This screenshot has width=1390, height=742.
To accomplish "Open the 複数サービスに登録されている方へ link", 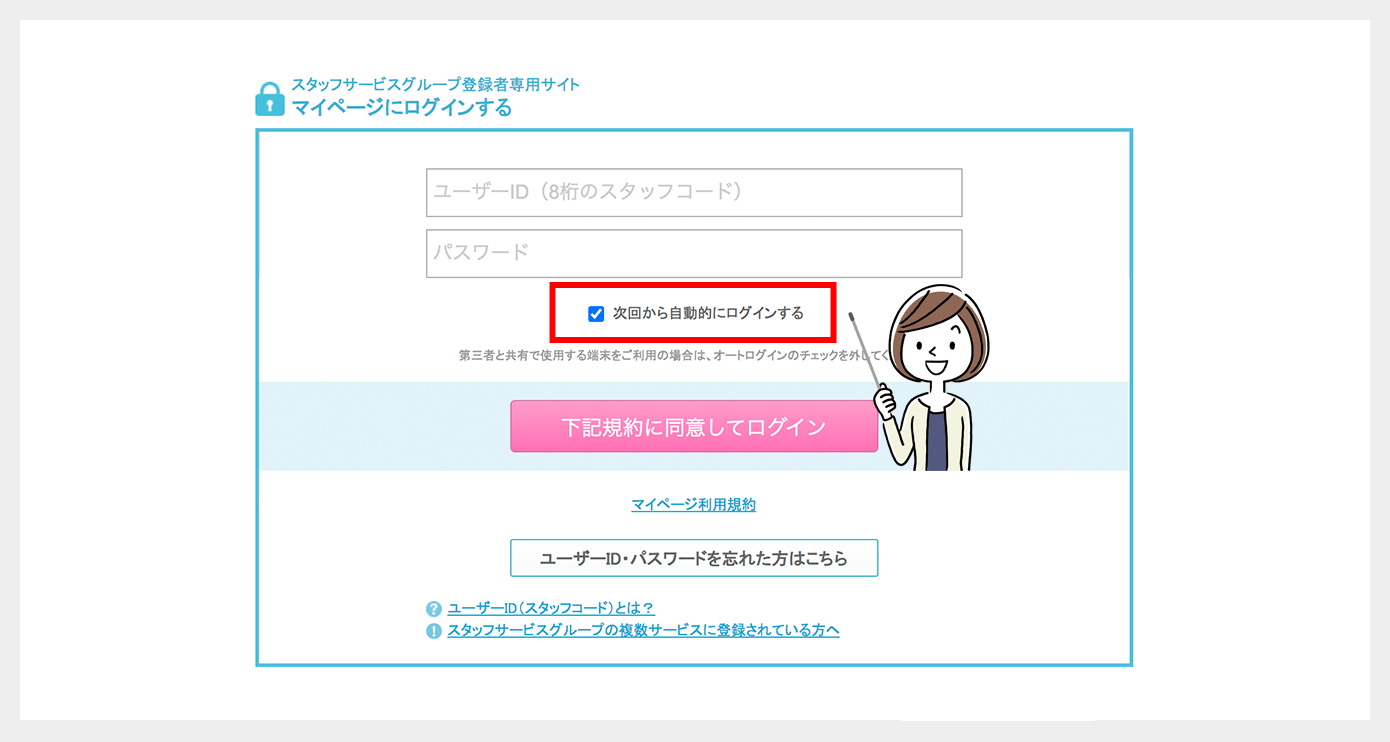I will (643, 631).
